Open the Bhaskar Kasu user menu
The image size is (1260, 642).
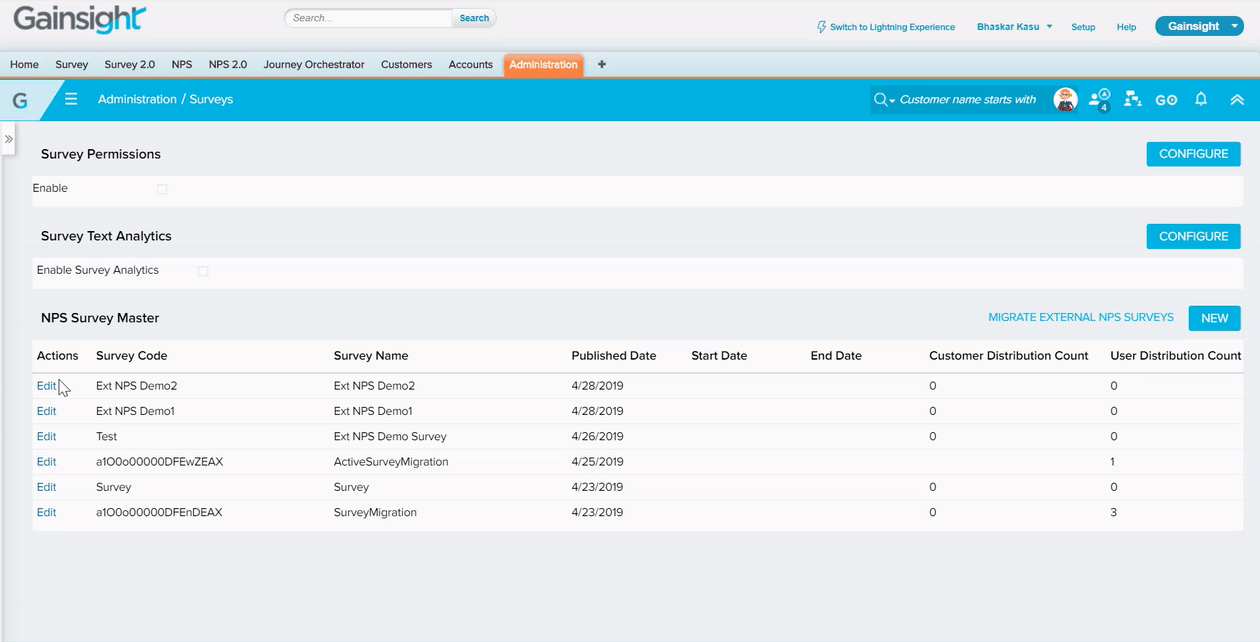[x=1015, y=27]
